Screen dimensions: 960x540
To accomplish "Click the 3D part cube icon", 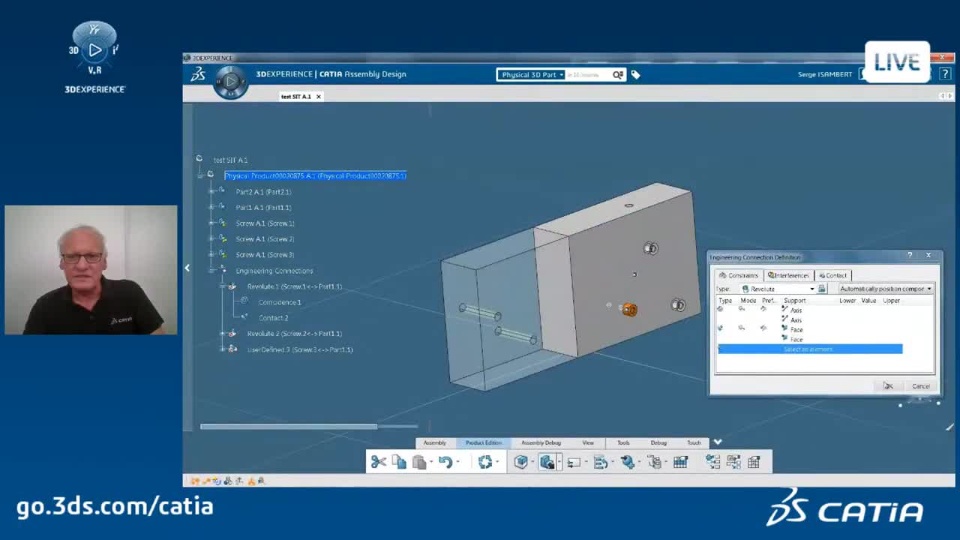I will pos(521,462).
